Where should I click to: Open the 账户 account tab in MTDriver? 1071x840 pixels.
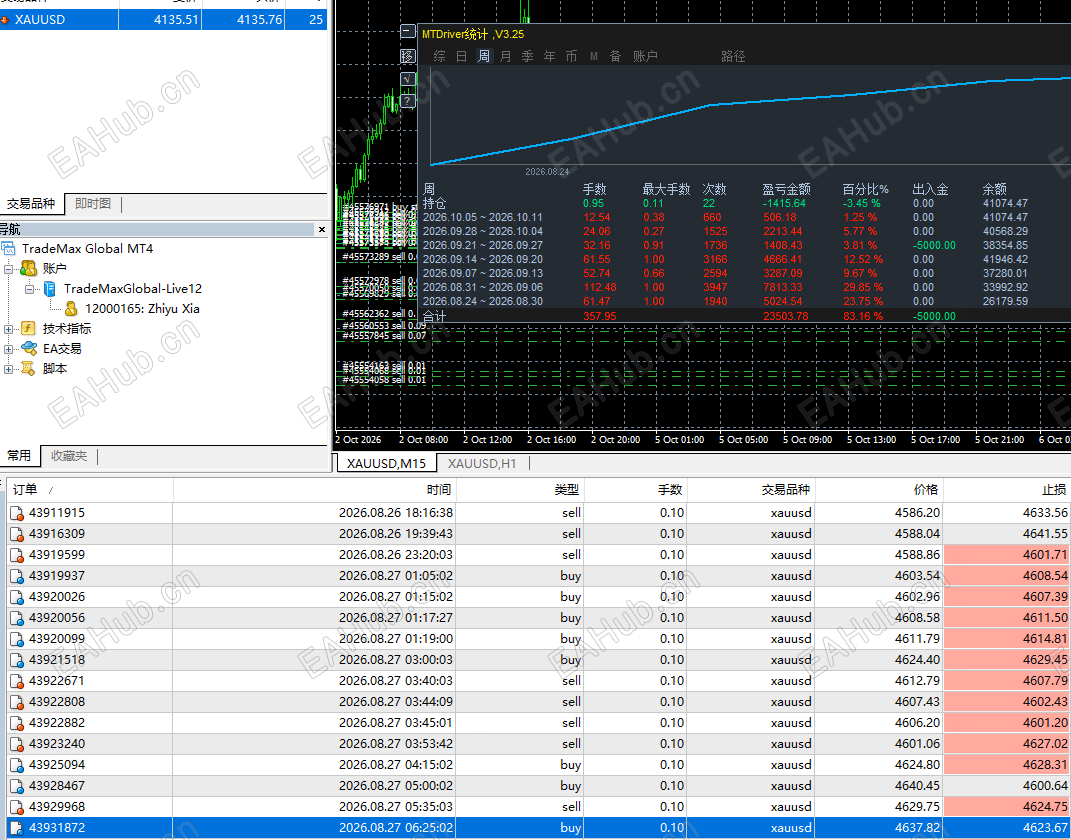[645, 56]
